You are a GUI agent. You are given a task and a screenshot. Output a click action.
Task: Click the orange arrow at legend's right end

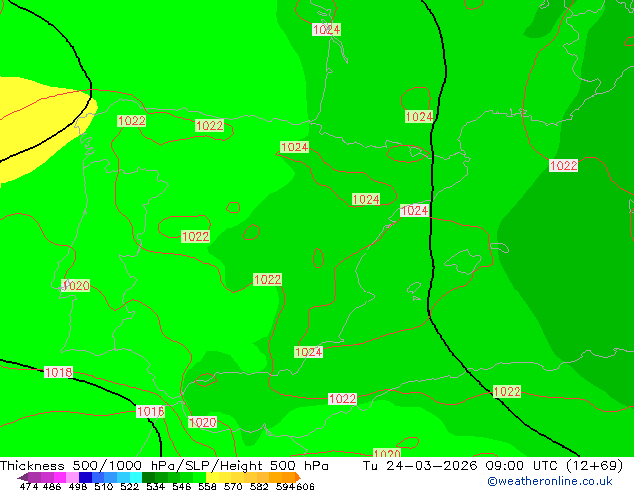(298, 477)
